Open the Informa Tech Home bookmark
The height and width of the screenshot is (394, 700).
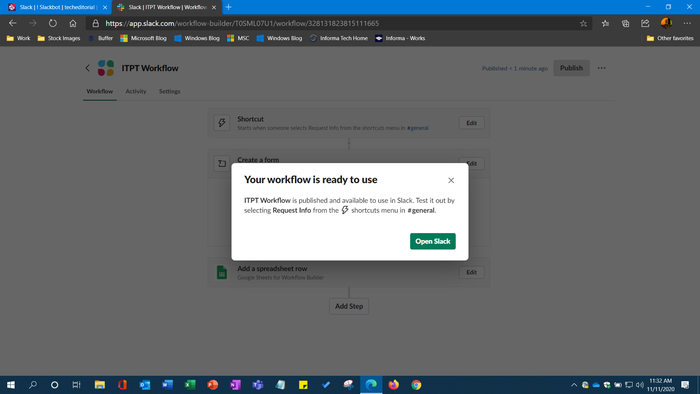pos(339,38)
